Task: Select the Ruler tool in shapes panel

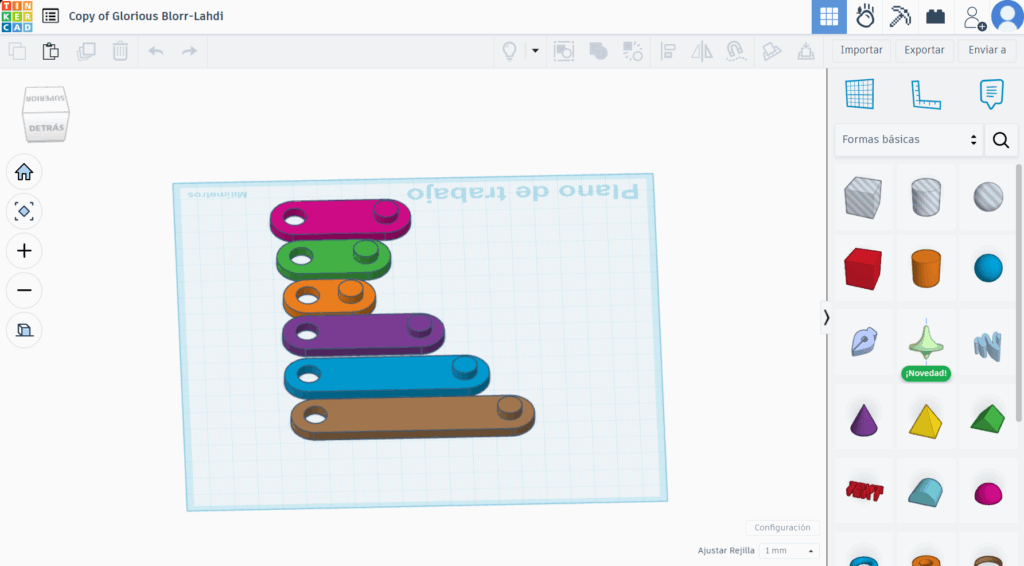Action: (925, 94)
